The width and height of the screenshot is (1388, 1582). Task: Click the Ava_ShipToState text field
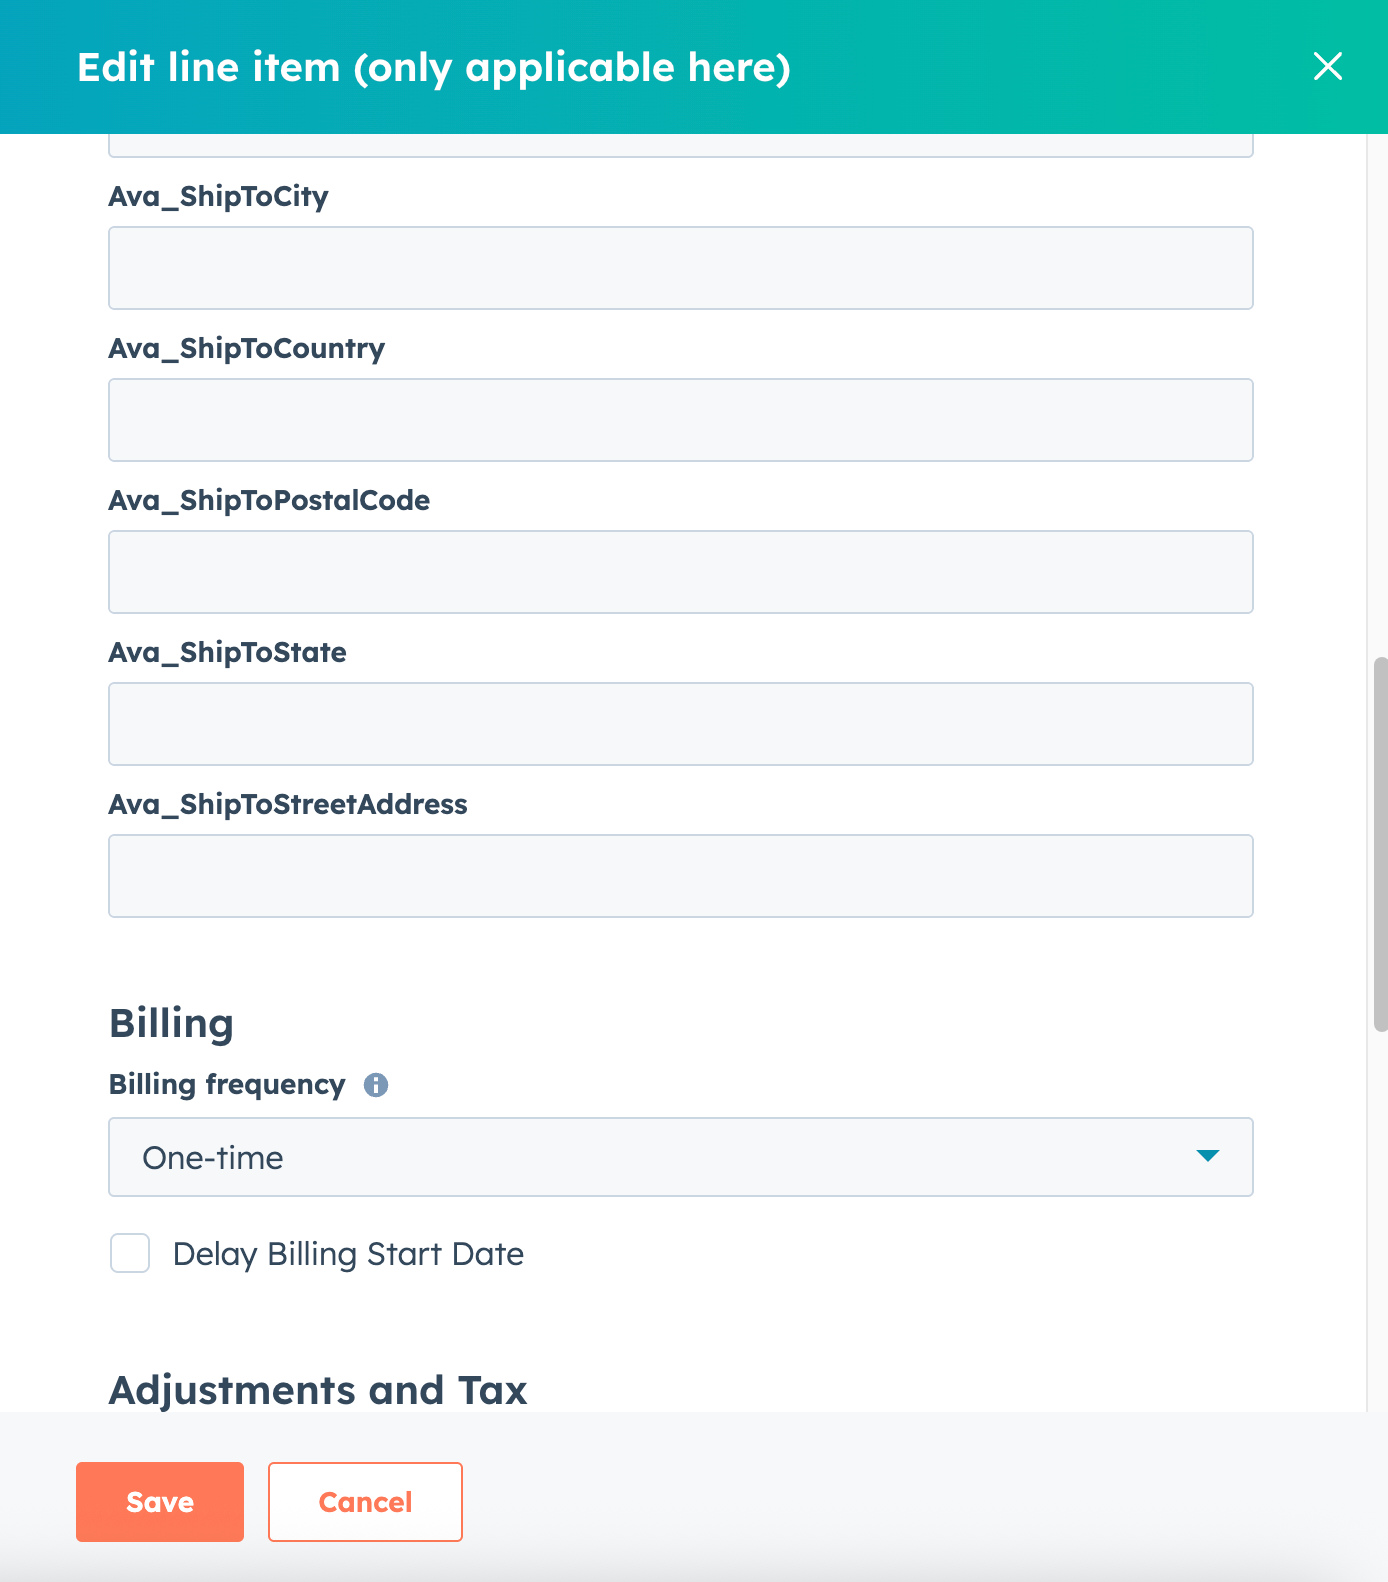[x=680, y=724]
